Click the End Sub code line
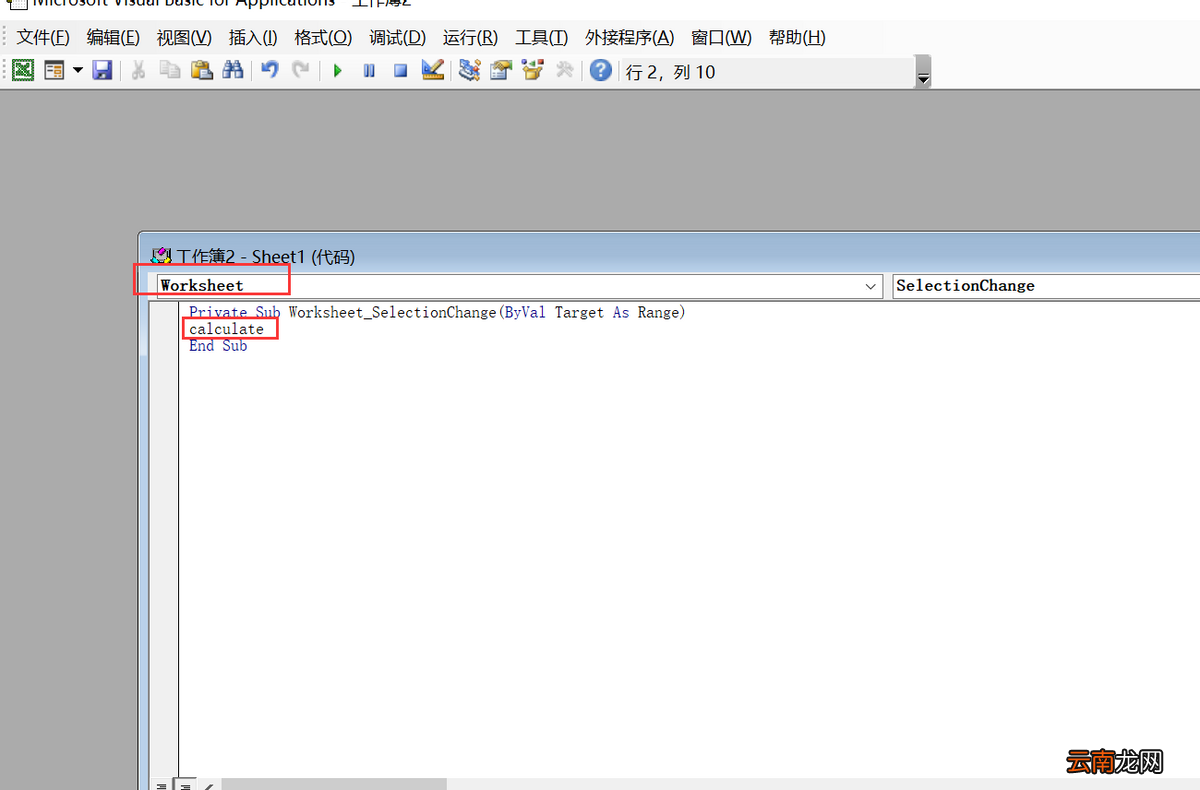The height and width of the screenshot is (790, 1200). point(218,345)
